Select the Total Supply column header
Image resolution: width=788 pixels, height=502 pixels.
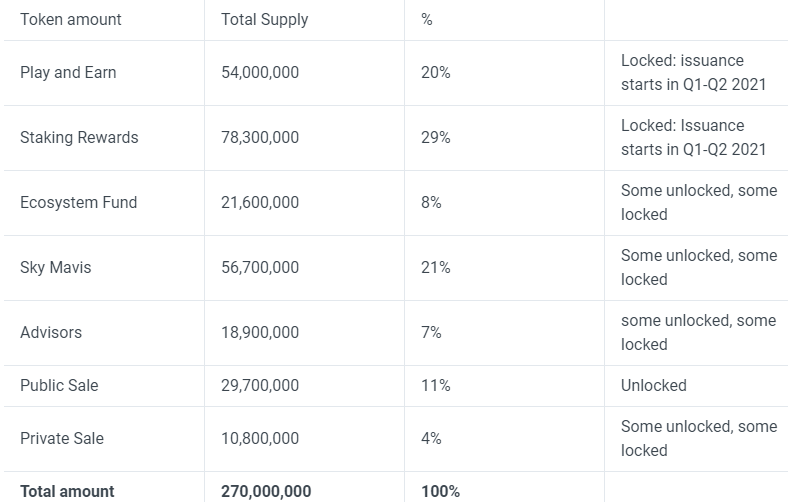(264, 20)
